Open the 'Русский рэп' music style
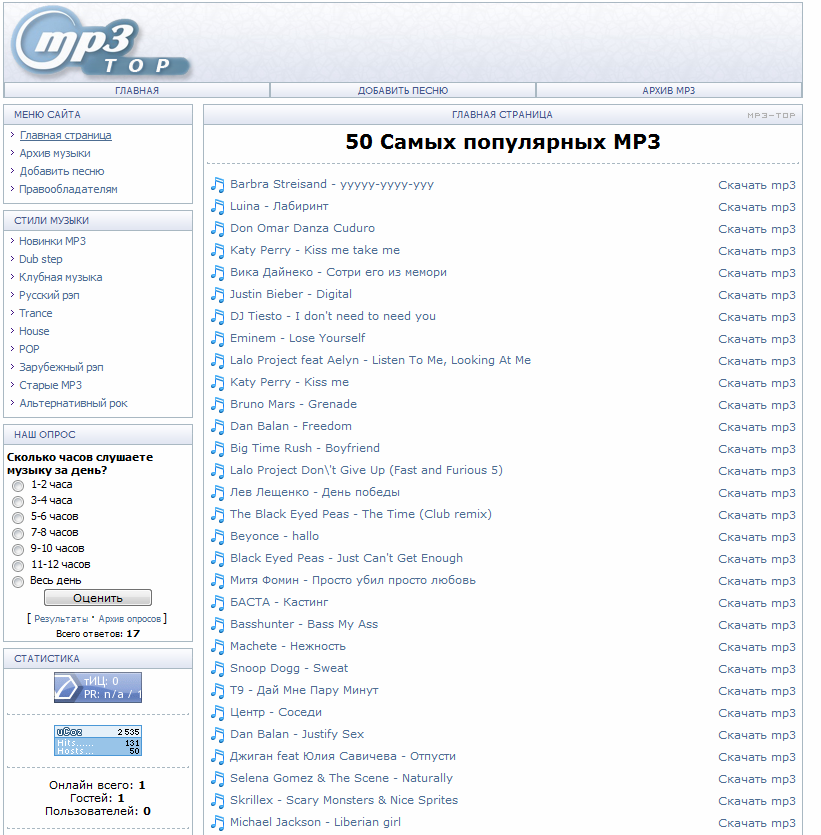Image resolution: width=821 pixels, height=835 pixels. [49, 295]
